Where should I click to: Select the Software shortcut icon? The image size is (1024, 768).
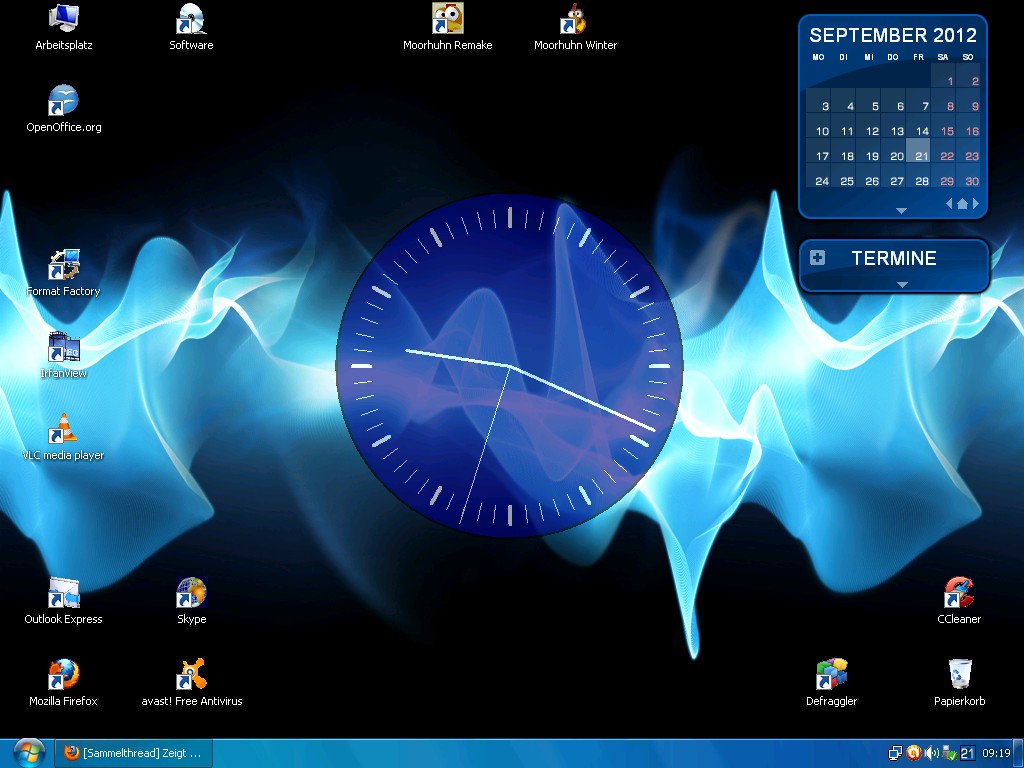[191, 26]
